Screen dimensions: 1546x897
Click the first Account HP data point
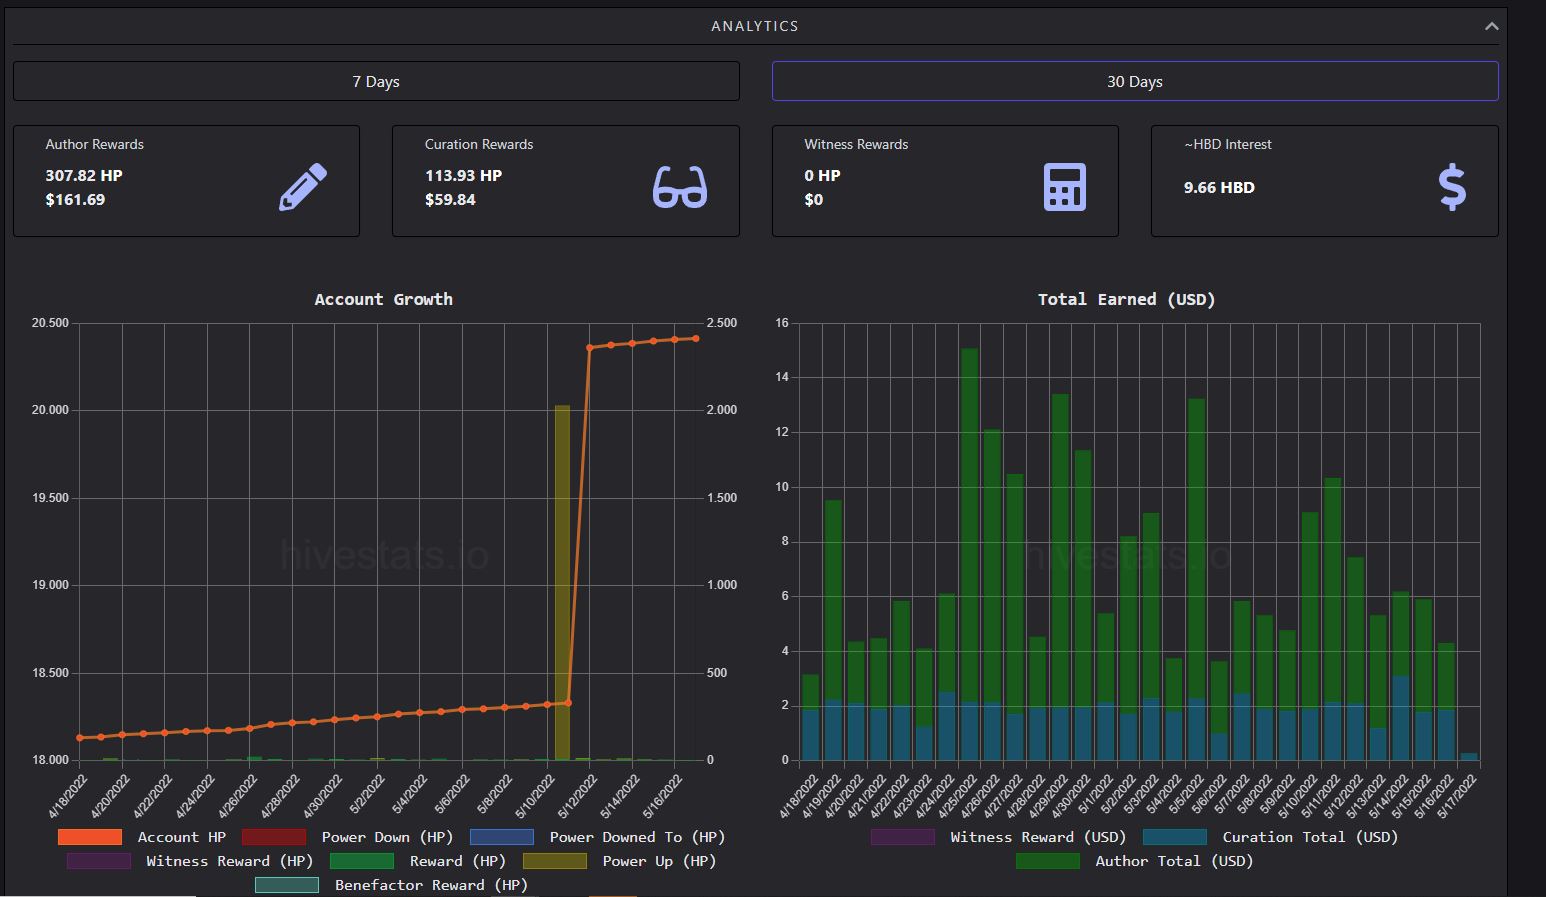[x=80, y=738]
